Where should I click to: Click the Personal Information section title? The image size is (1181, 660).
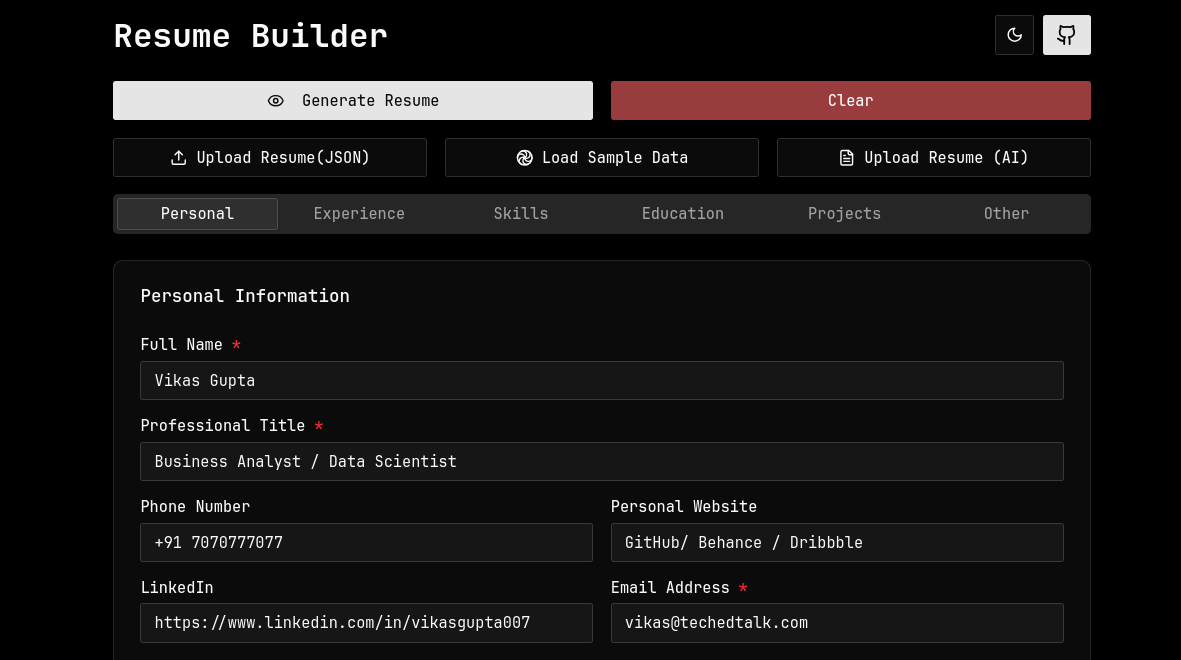pos(245,296)
